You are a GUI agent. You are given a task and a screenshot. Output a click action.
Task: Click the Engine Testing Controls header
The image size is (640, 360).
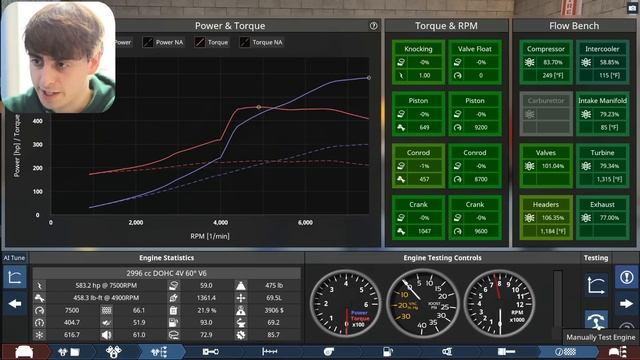click(442, 258)
